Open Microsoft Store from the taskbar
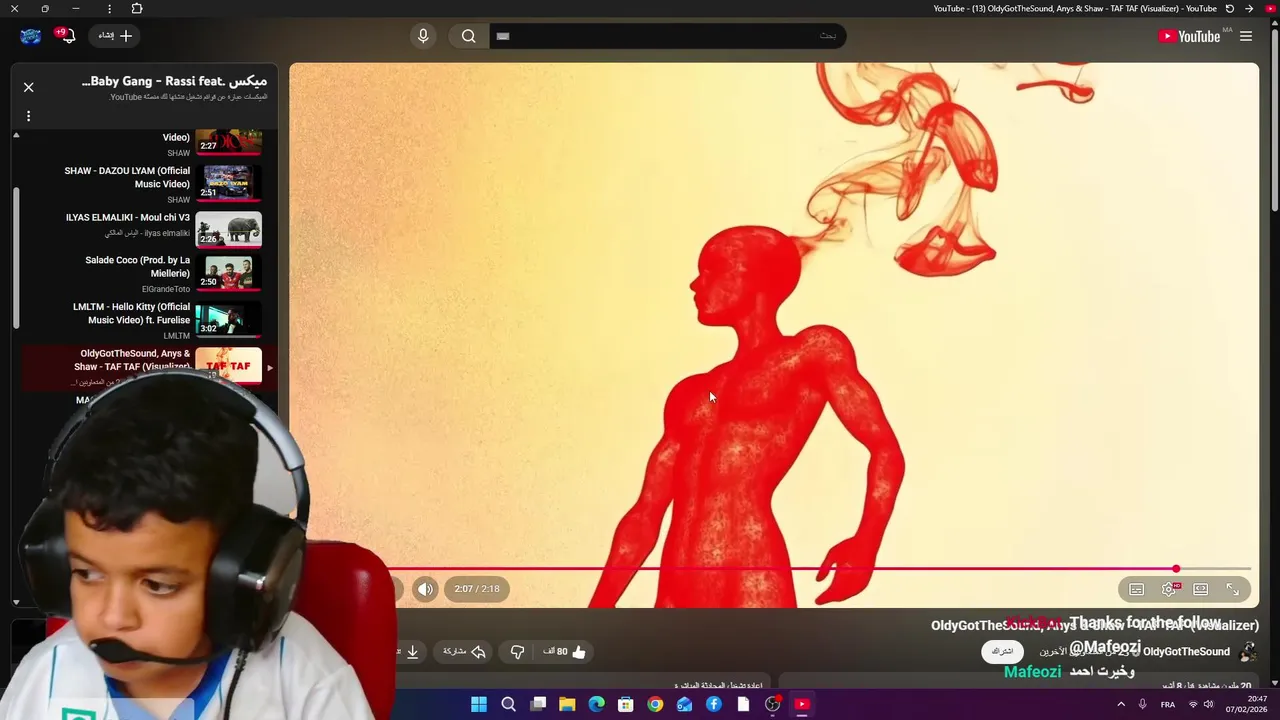1280x720 pixels. pos(626,705)
